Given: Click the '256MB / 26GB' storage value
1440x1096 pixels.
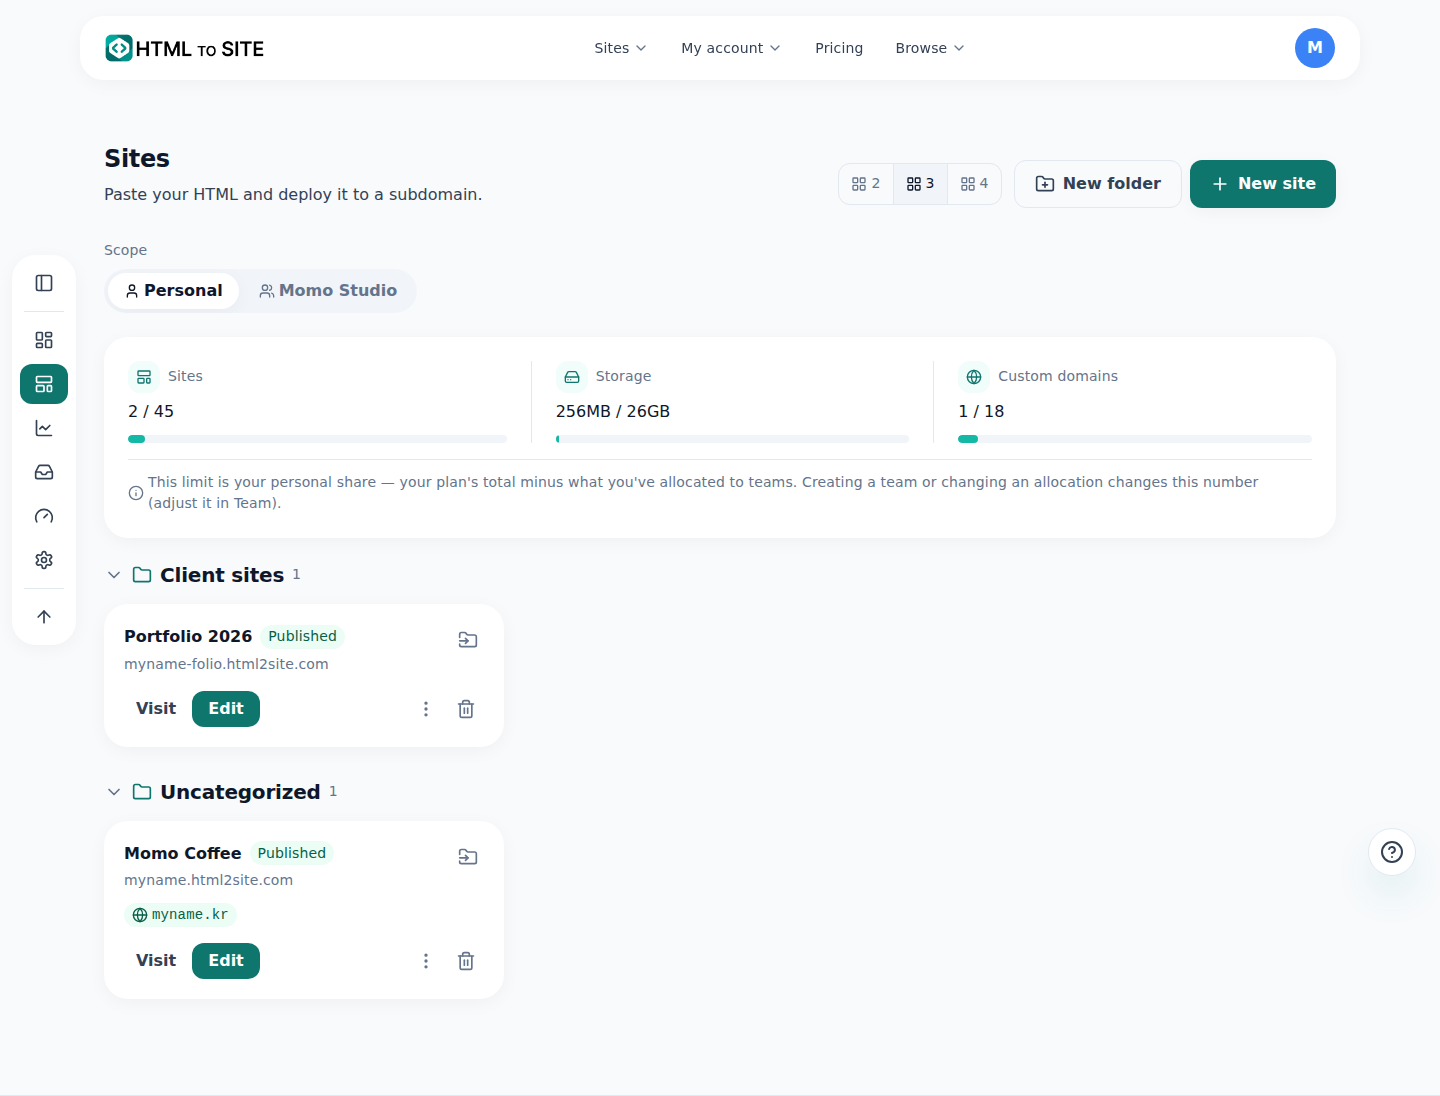Looking at the screenshot, I should (x=613, y=411).
